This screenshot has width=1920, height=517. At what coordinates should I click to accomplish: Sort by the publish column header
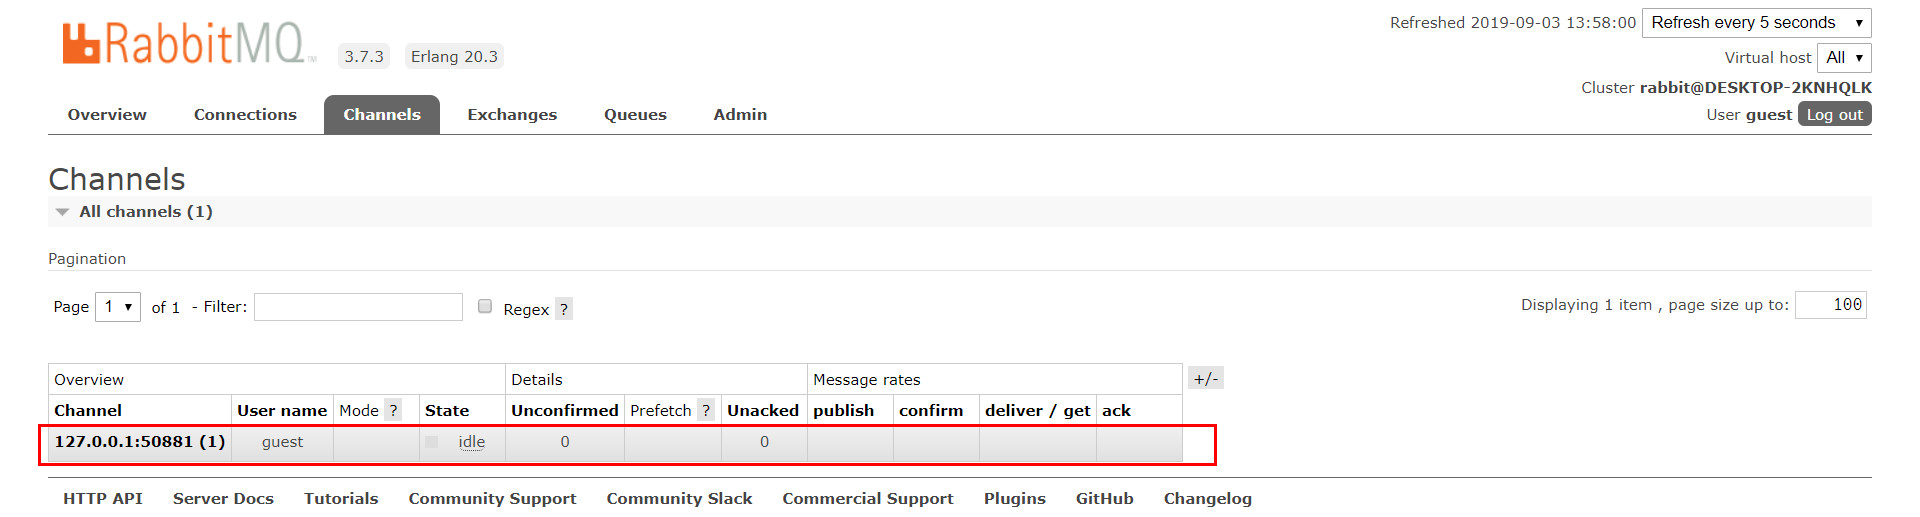point(843,410)
